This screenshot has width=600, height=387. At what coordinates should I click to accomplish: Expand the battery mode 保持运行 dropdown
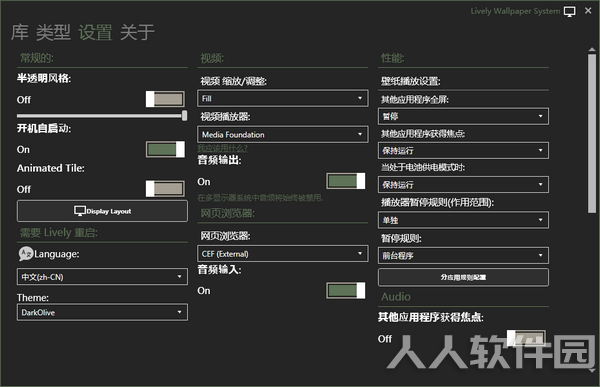463,185
